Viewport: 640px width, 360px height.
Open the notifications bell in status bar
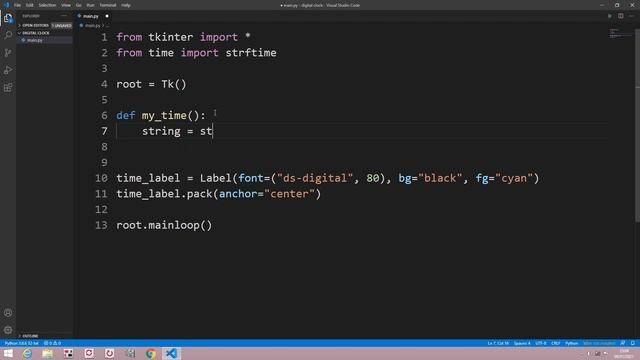[x=632, y=343]
